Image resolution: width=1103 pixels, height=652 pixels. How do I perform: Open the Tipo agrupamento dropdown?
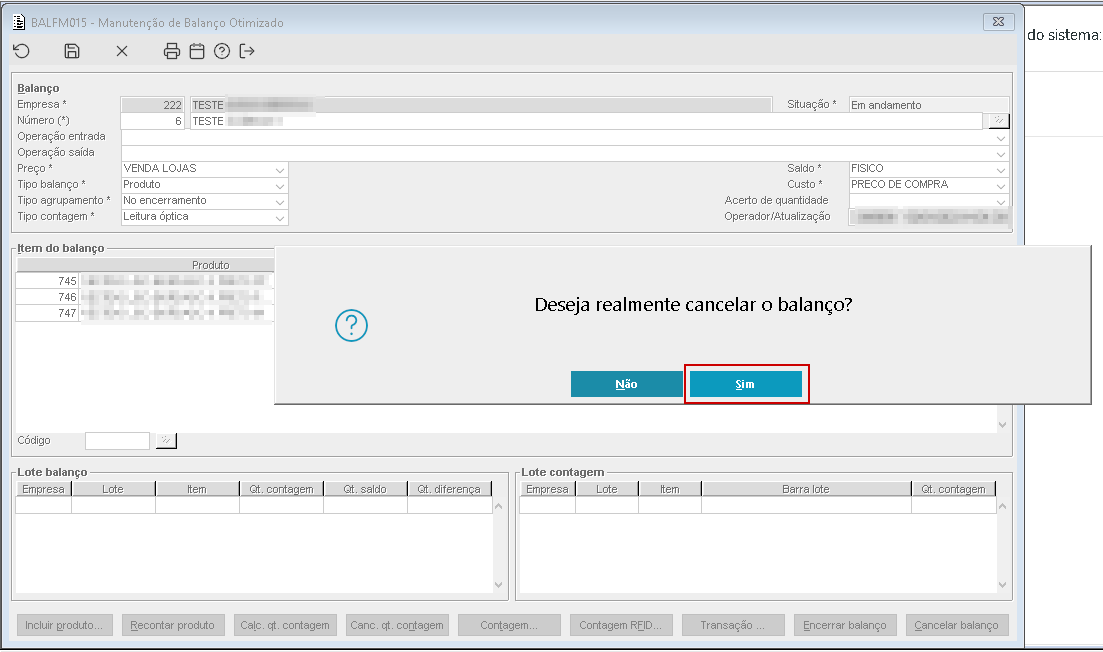pos(280,202)
